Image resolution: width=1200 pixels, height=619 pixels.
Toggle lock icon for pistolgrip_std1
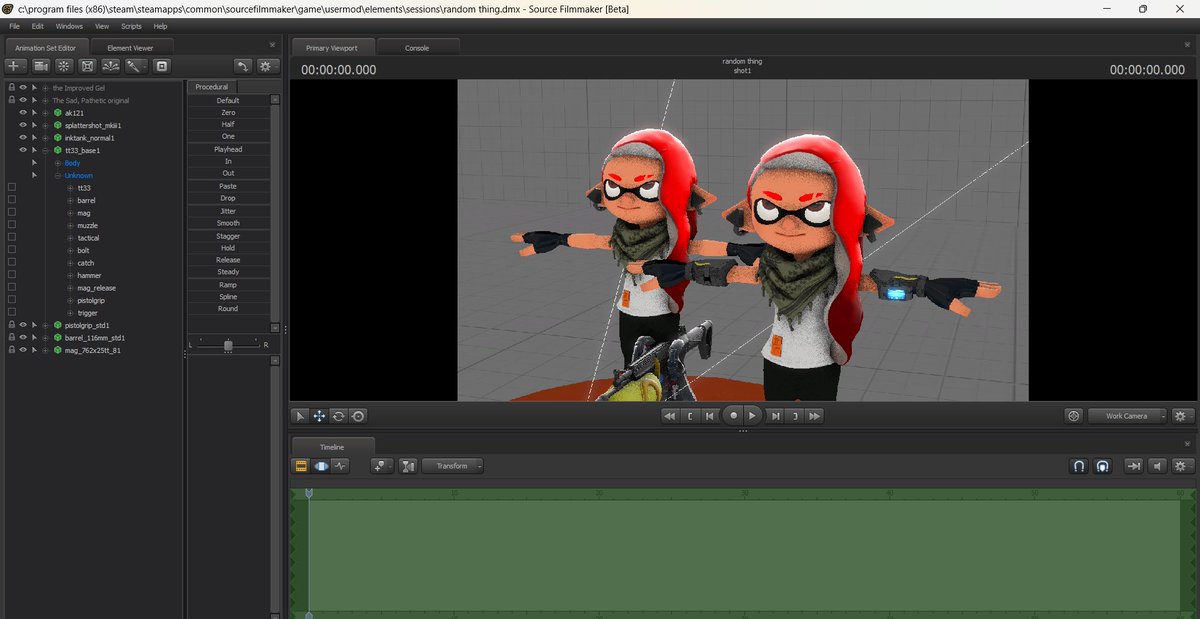(x=11, y=325)
